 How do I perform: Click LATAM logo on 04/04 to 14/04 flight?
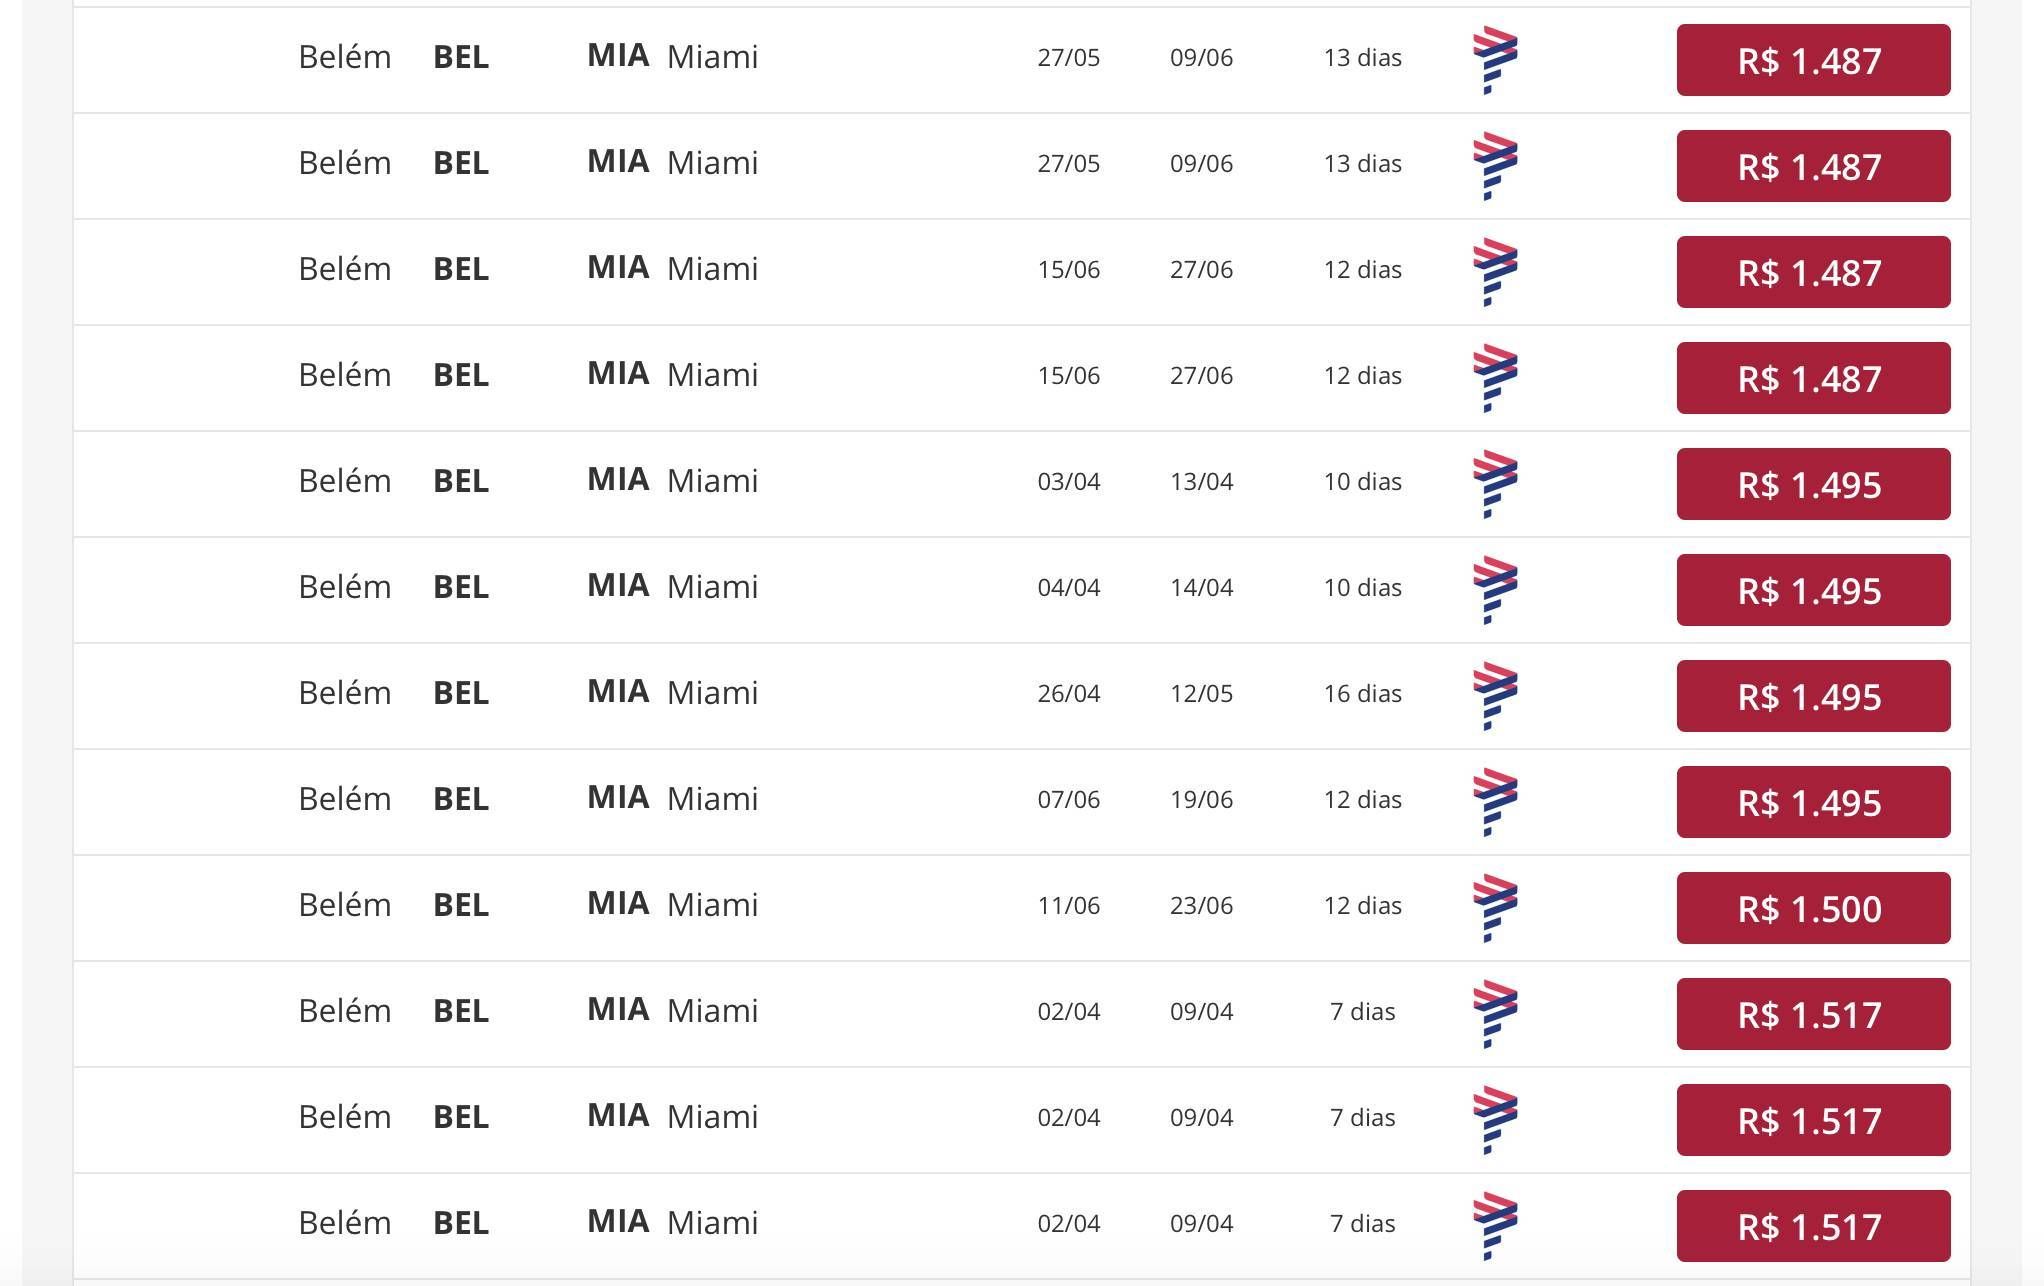tap(1495, 590)
